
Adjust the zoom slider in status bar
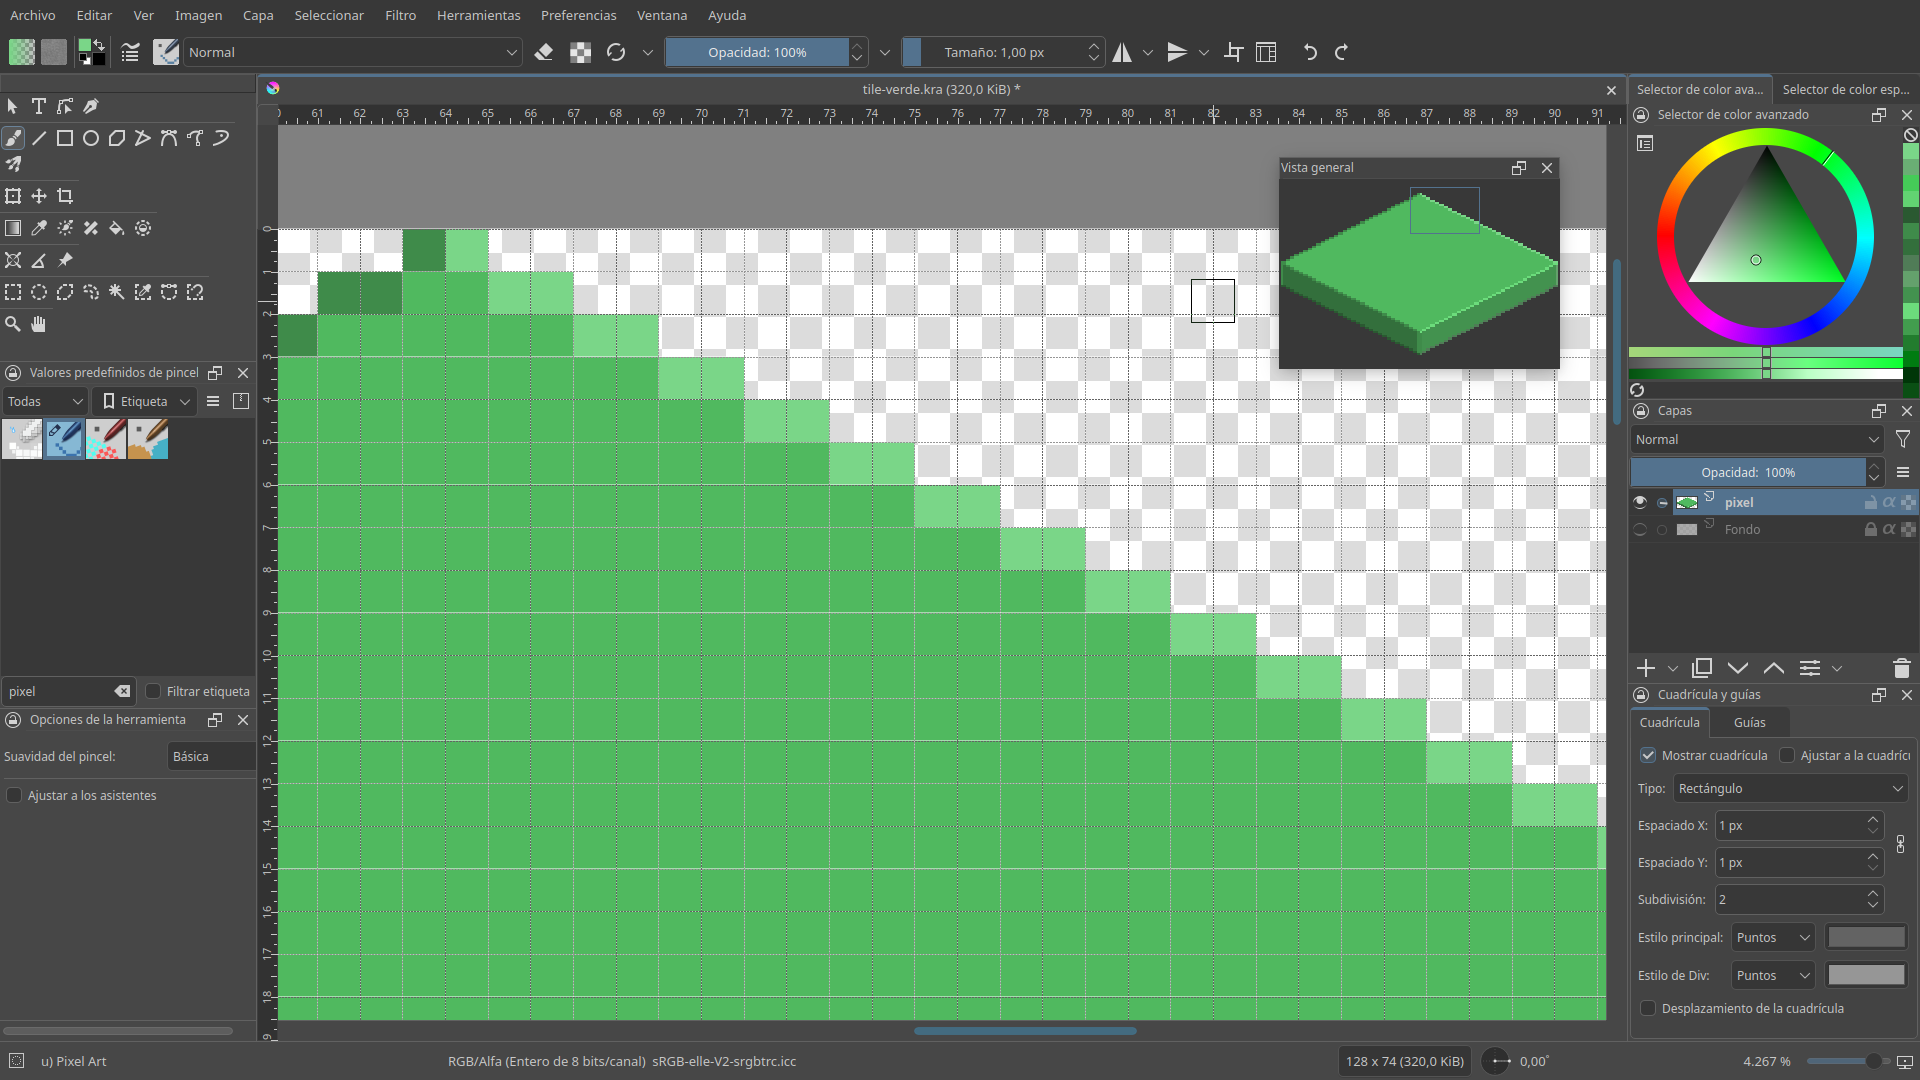click(1846, 1061)
